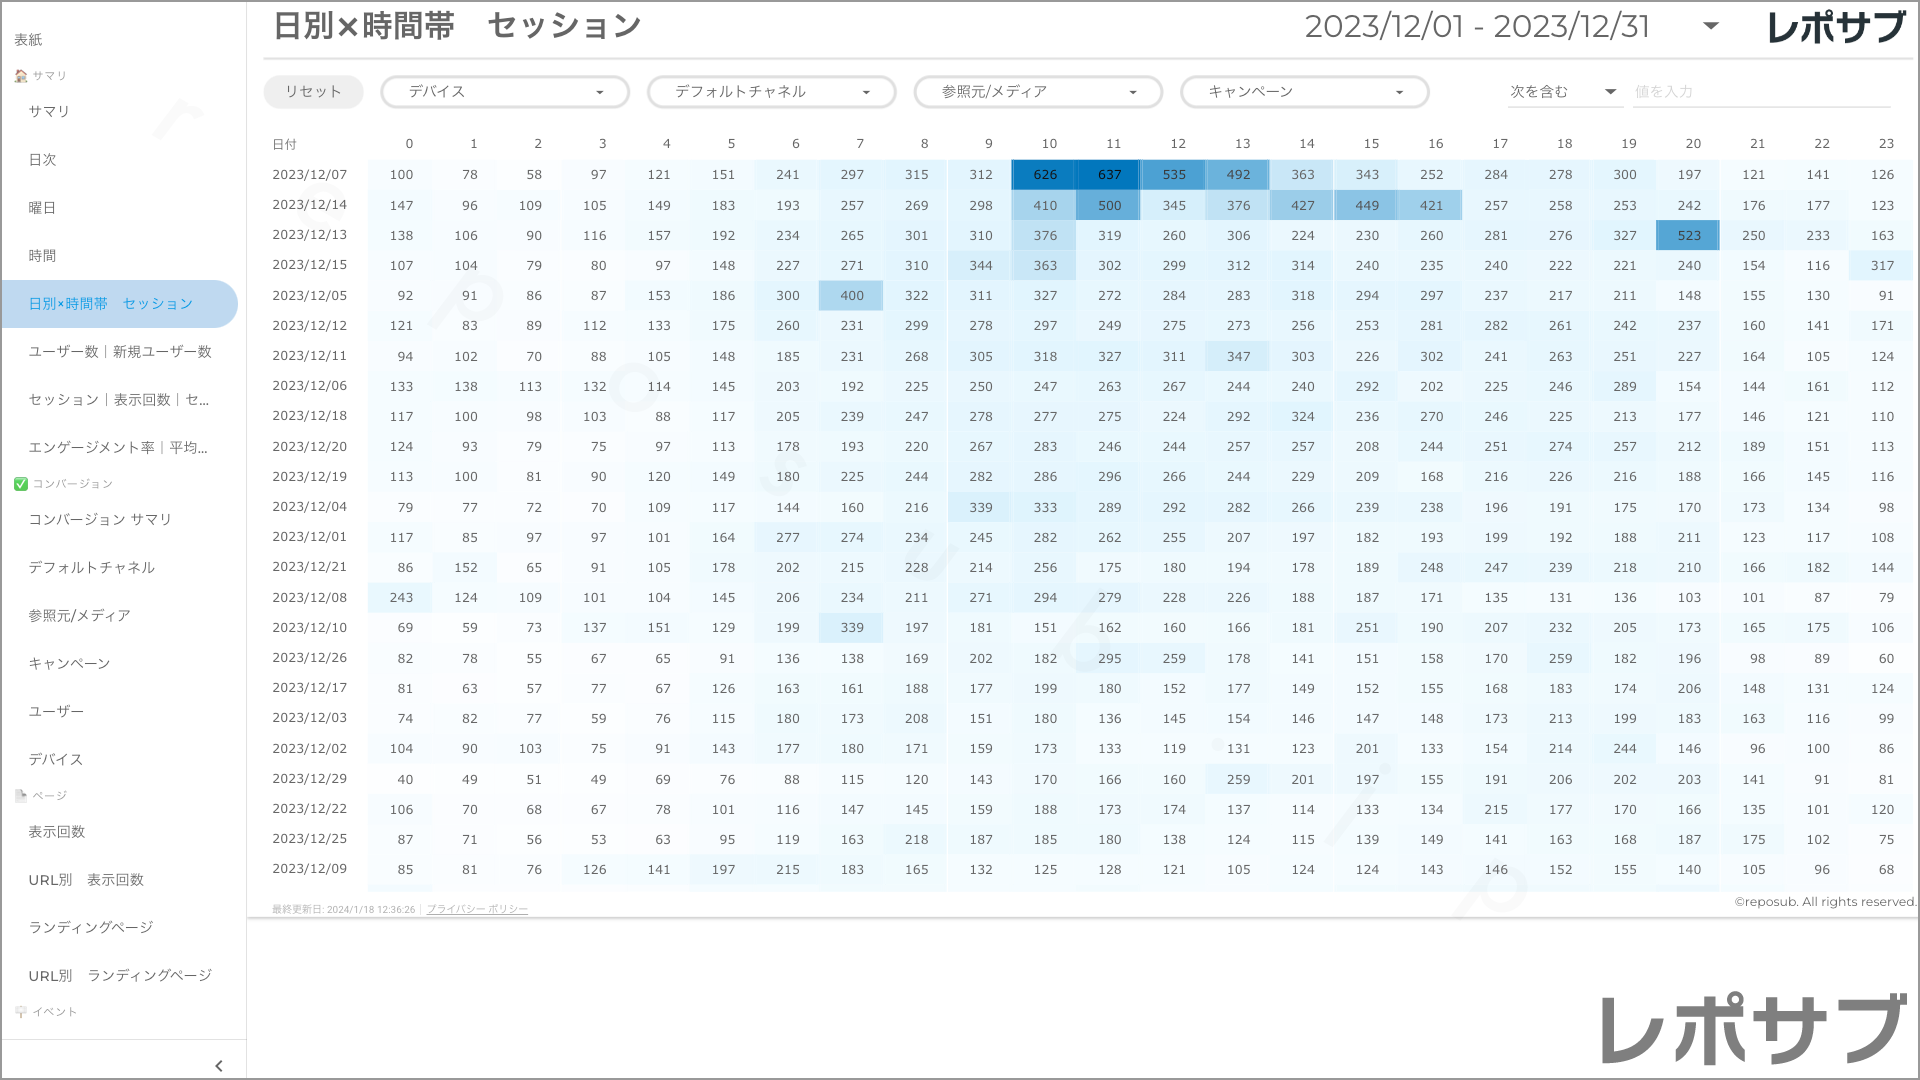Go to the 曜日 page in sidebar
Screen dimensions: 1920x1080
43,208
